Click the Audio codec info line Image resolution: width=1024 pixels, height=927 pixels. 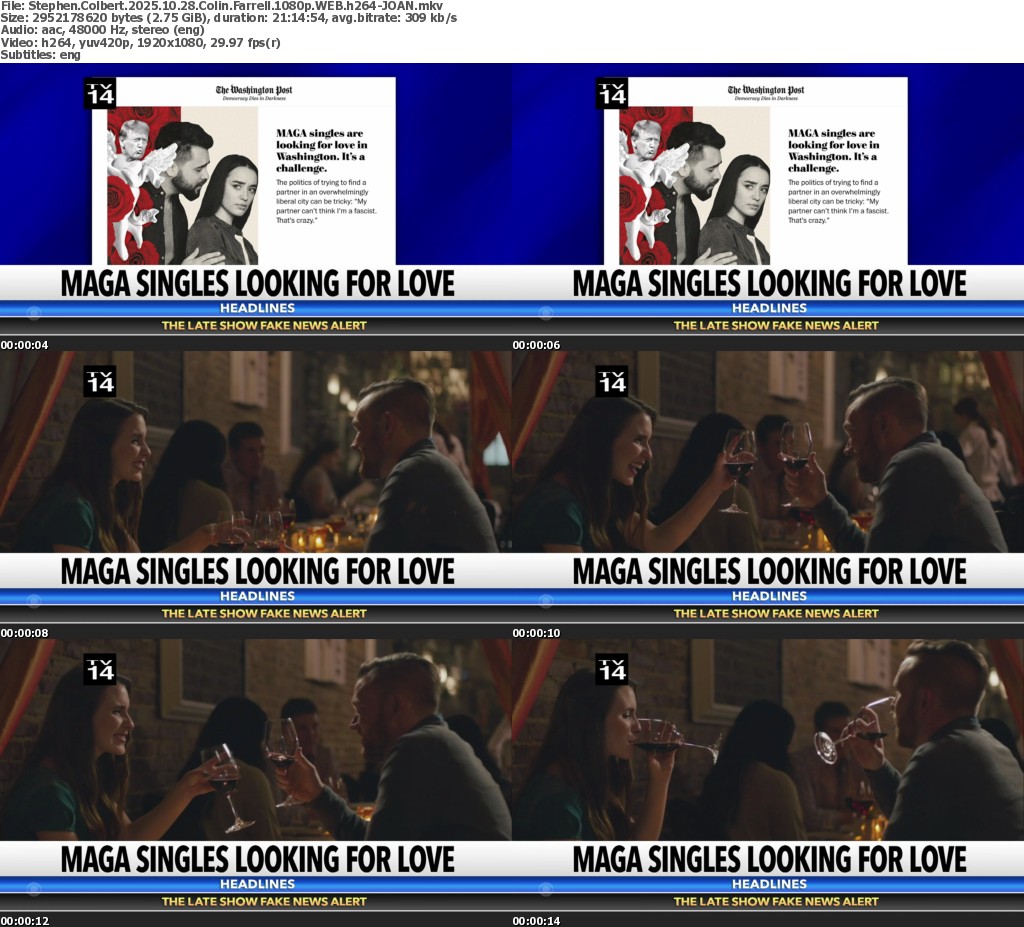tap(102, 30)
